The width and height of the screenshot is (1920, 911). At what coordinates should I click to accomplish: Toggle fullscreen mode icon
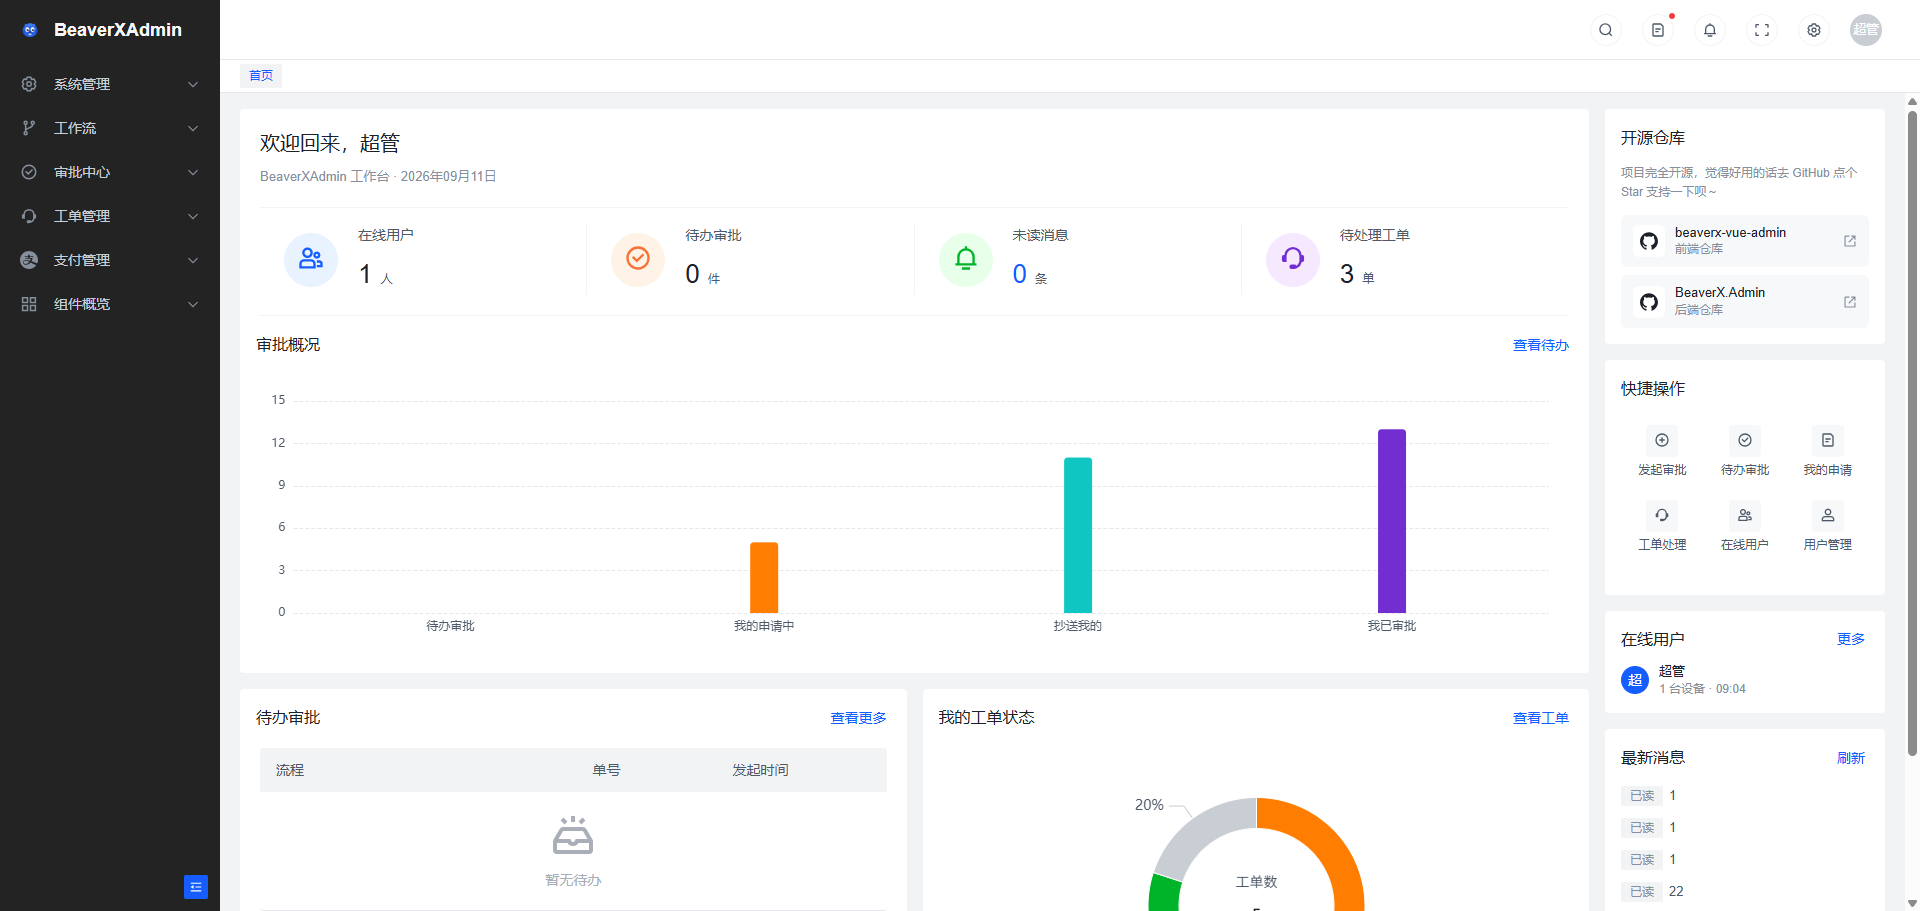click(1762, 30)
